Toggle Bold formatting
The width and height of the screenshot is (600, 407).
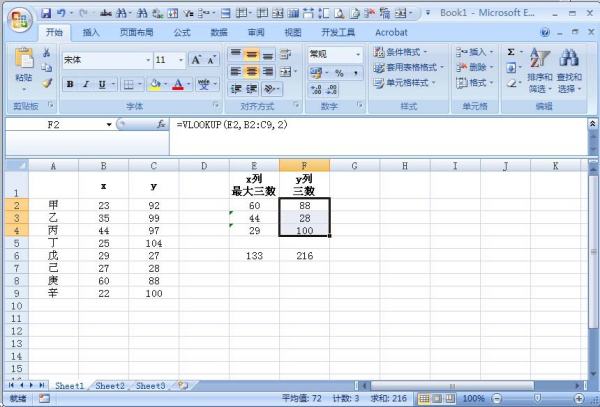pos(70,84)
